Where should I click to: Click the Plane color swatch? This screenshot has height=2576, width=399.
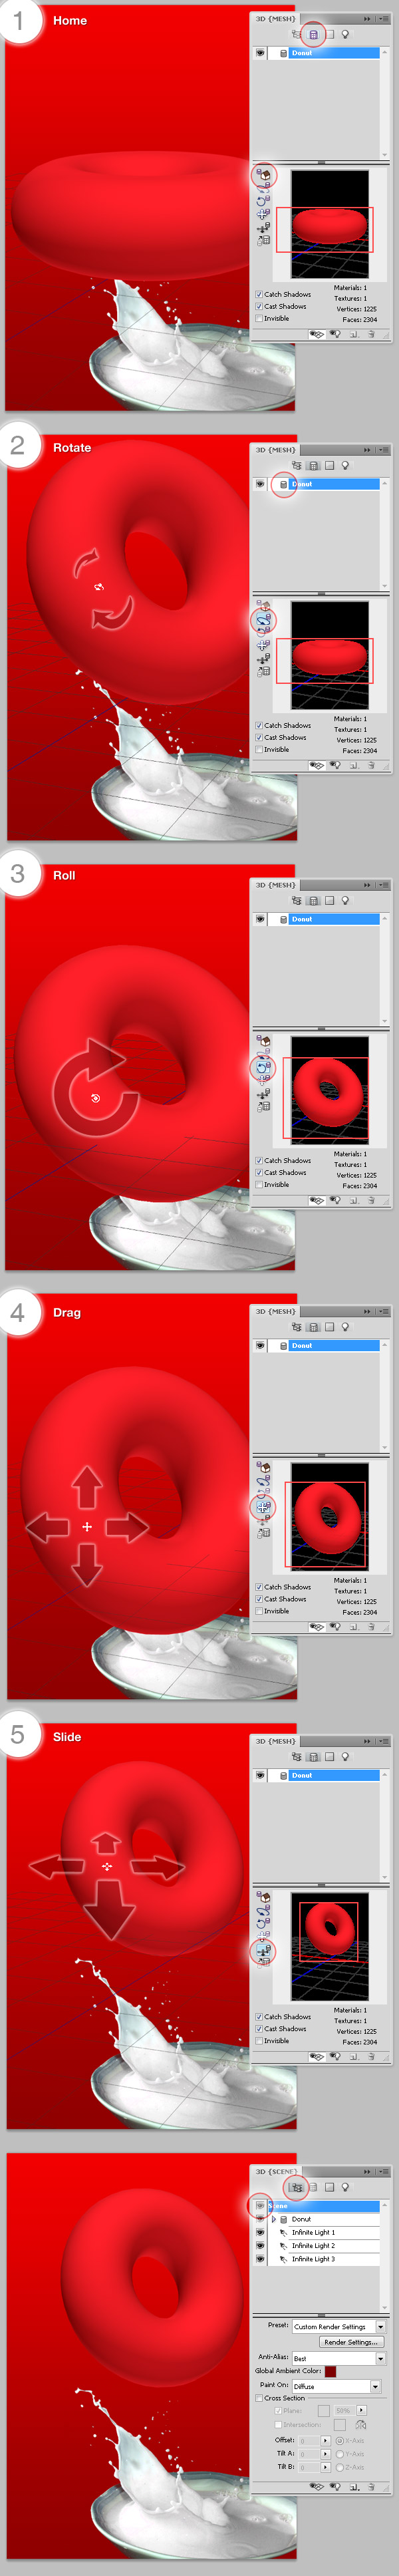[x=323, y=2411]
